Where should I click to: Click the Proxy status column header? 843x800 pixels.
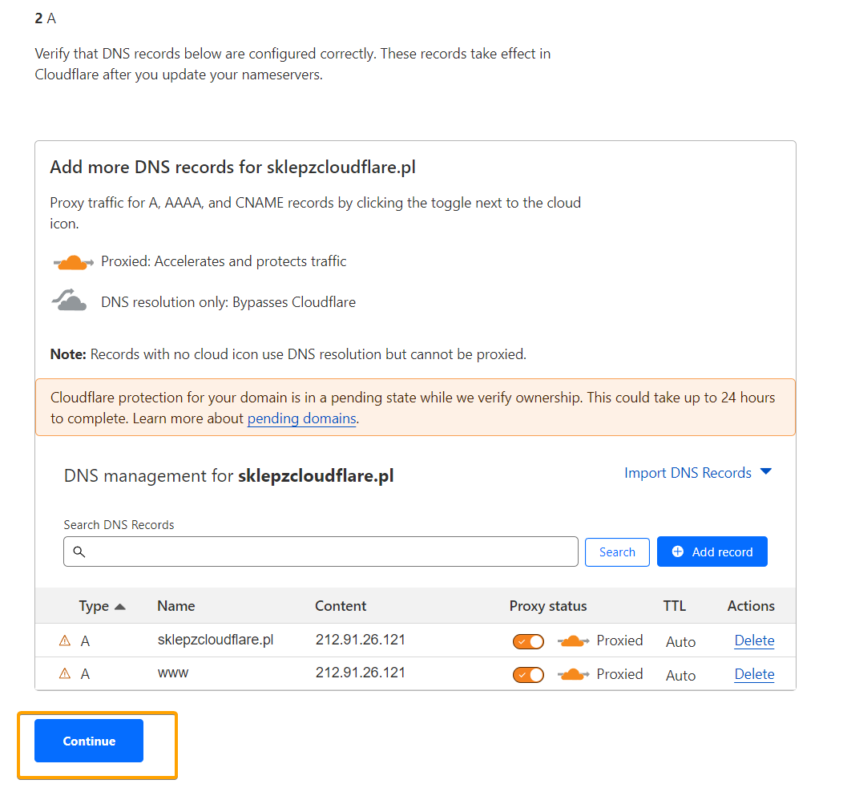click(x=548, y=606)
